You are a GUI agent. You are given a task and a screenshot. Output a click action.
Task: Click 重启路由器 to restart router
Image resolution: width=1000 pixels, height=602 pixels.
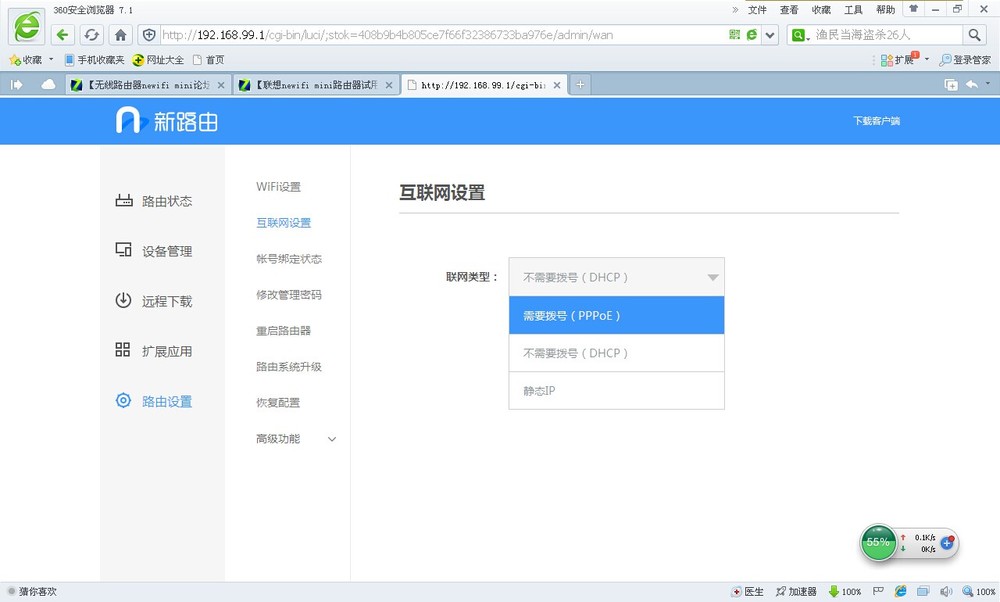point(283,331)
